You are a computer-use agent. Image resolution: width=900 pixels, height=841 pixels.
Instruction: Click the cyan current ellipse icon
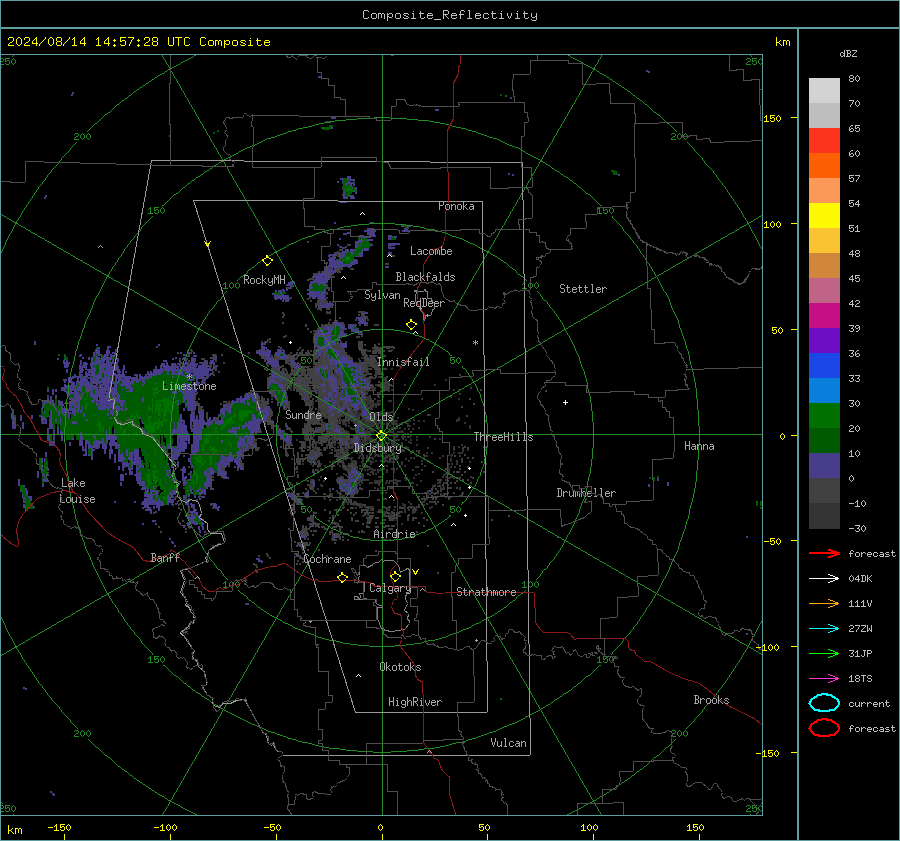[x=824, y=703]
